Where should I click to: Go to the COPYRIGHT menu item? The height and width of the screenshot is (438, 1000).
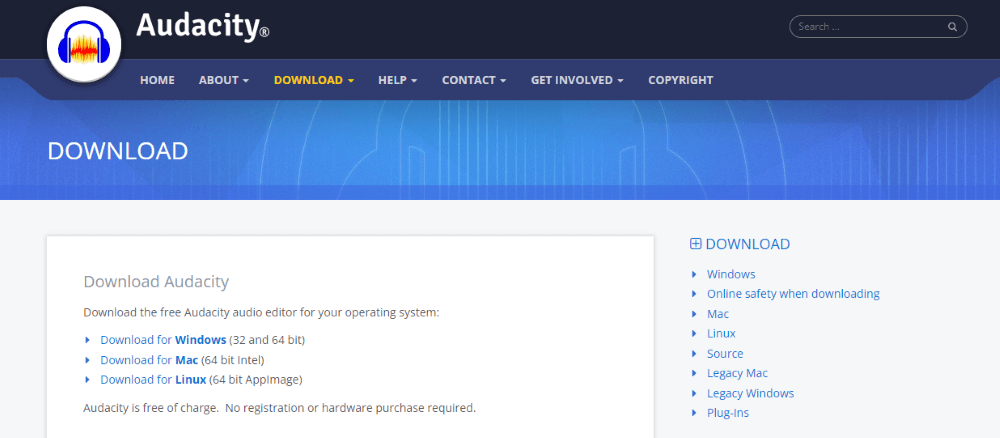point(680,80)
